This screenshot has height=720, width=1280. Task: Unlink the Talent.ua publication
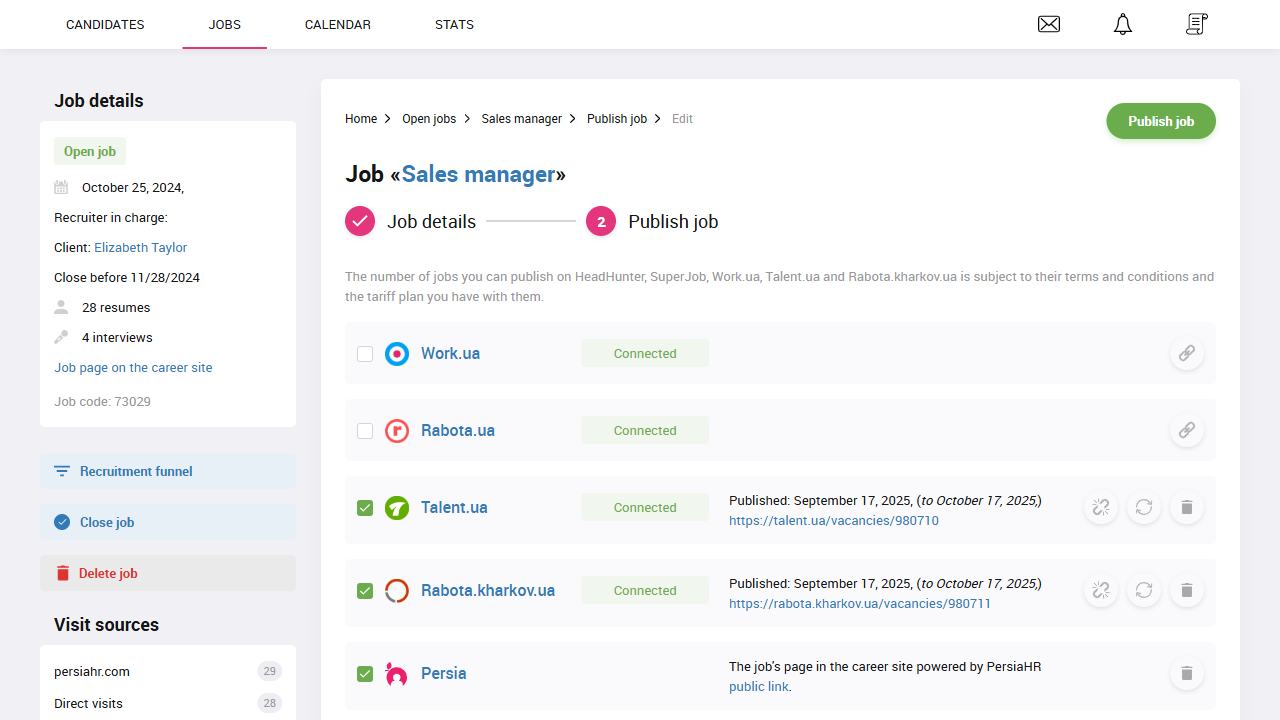click(1100, 507)
